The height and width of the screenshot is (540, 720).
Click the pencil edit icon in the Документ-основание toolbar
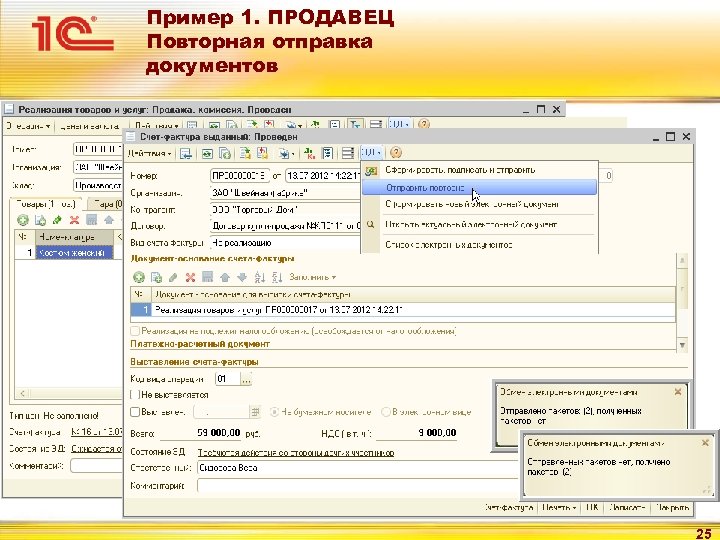coord(173,277)
